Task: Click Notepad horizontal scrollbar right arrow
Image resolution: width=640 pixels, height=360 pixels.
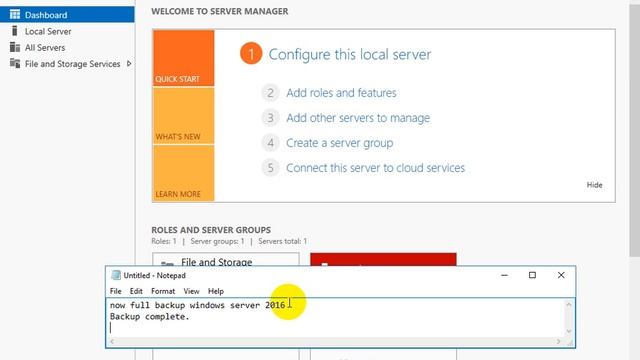Action: click(559, 342)
